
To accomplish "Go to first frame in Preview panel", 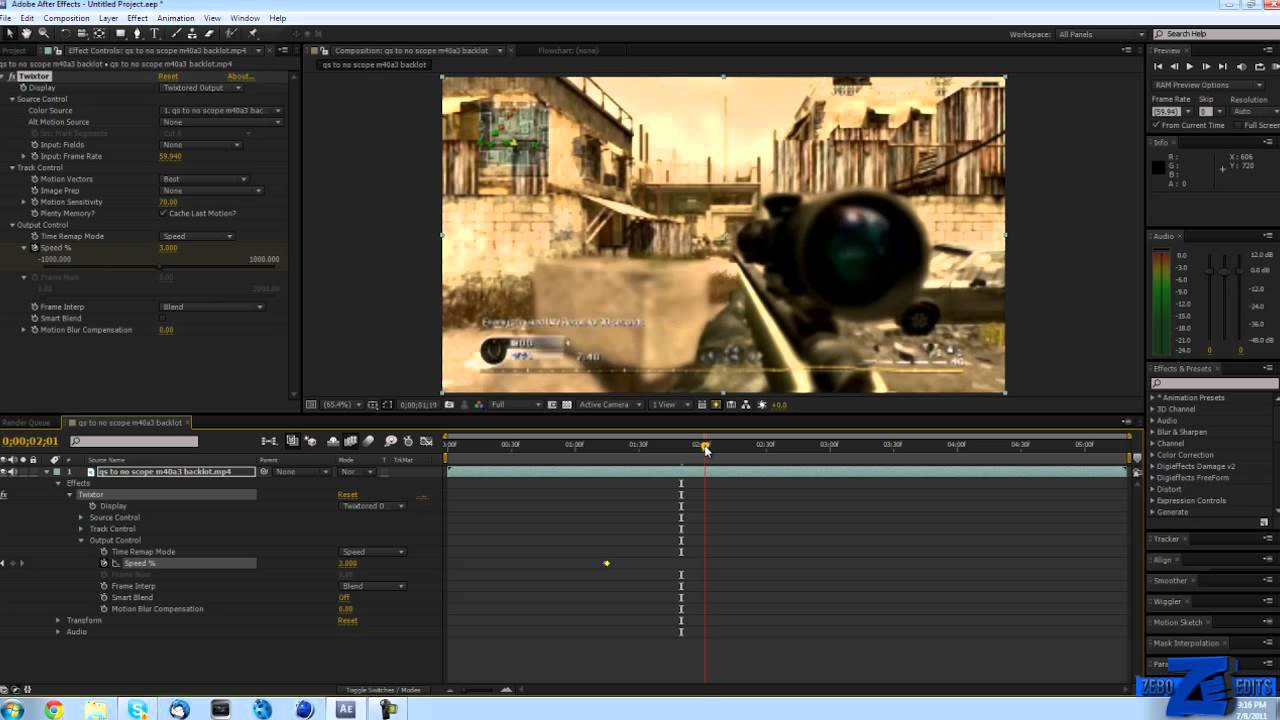I will click(x=1158, y=67).
